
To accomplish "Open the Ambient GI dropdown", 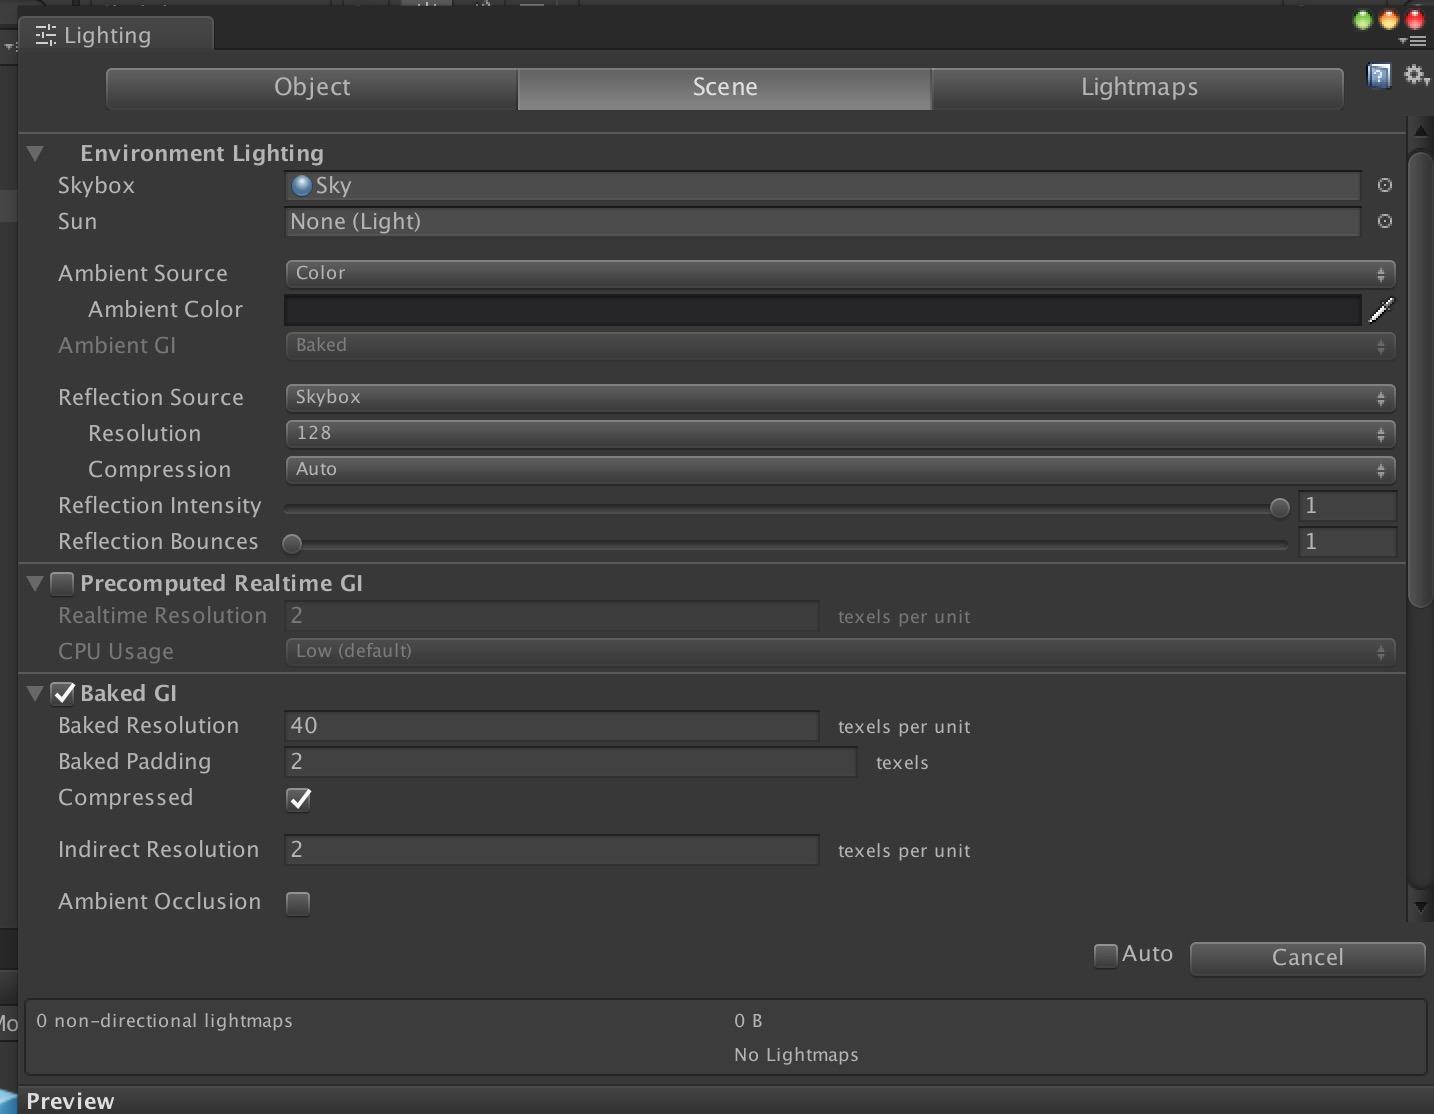I will click(840, 345).
